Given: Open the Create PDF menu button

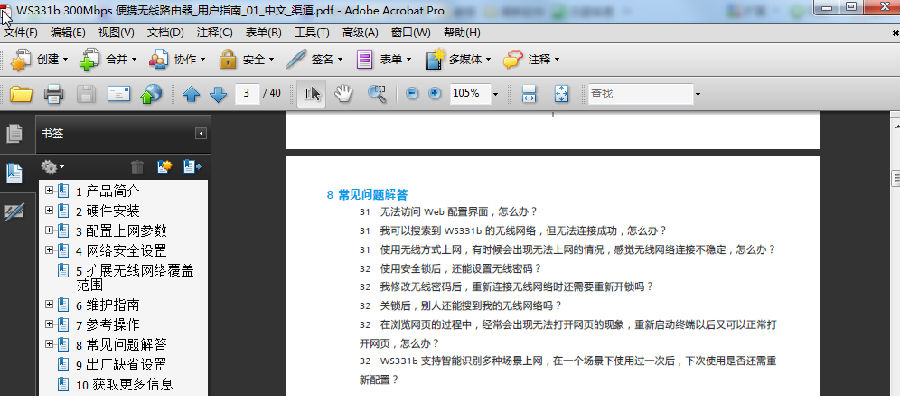Looking at the screenshot, I should click(x=39, y=59).
